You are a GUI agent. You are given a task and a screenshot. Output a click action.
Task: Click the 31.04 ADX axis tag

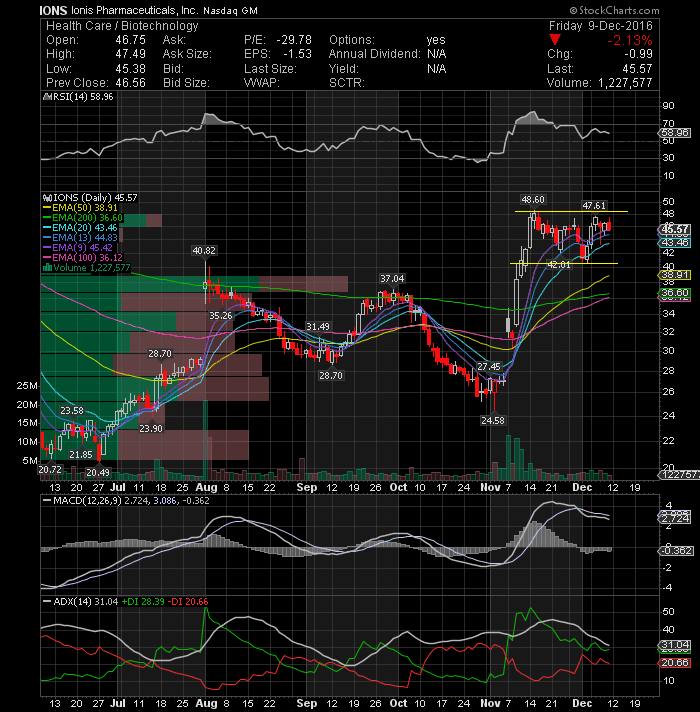click(x=675, y=645)
